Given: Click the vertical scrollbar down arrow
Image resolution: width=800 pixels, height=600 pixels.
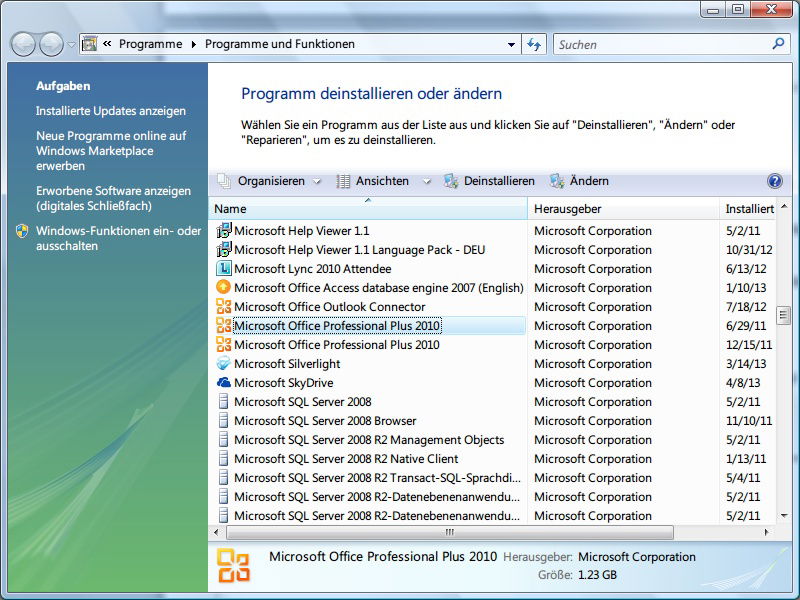Looking at the screenshot, I should 784,516.
